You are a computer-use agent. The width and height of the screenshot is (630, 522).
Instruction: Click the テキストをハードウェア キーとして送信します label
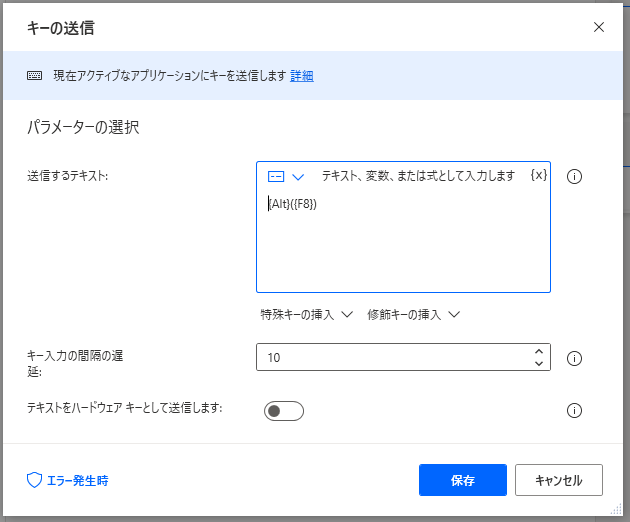(x=124, y=408)
